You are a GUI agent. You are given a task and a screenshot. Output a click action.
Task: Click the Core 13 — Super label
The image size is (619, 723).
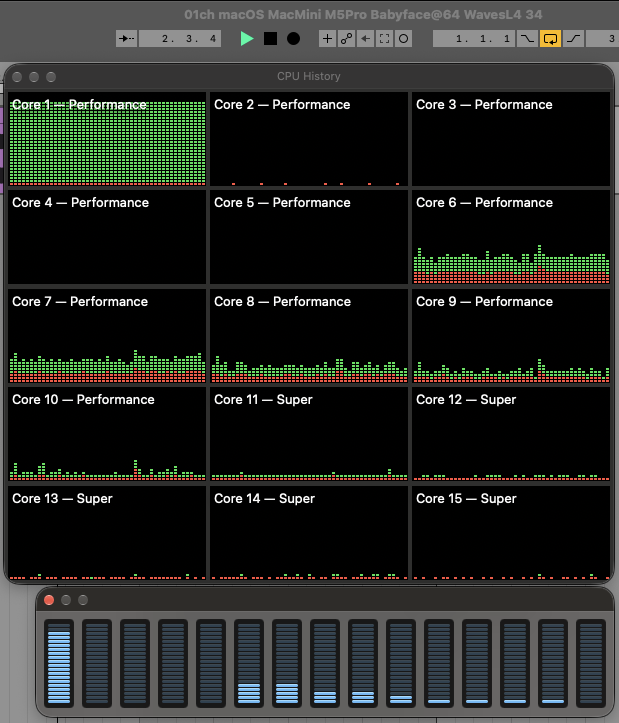click(62, 498)
